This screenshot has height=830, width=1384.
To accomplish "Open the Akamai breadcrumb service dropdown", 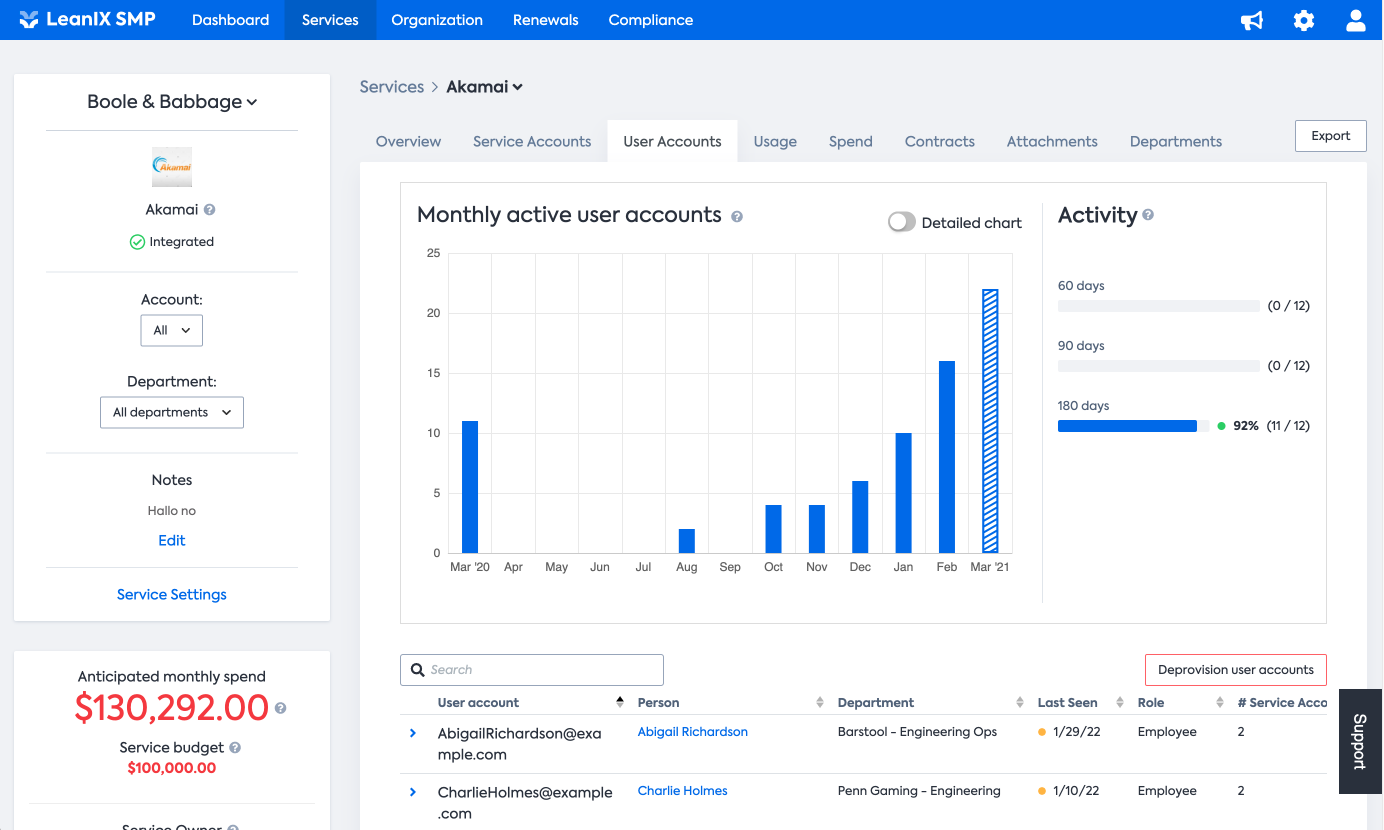I will 485,87.
